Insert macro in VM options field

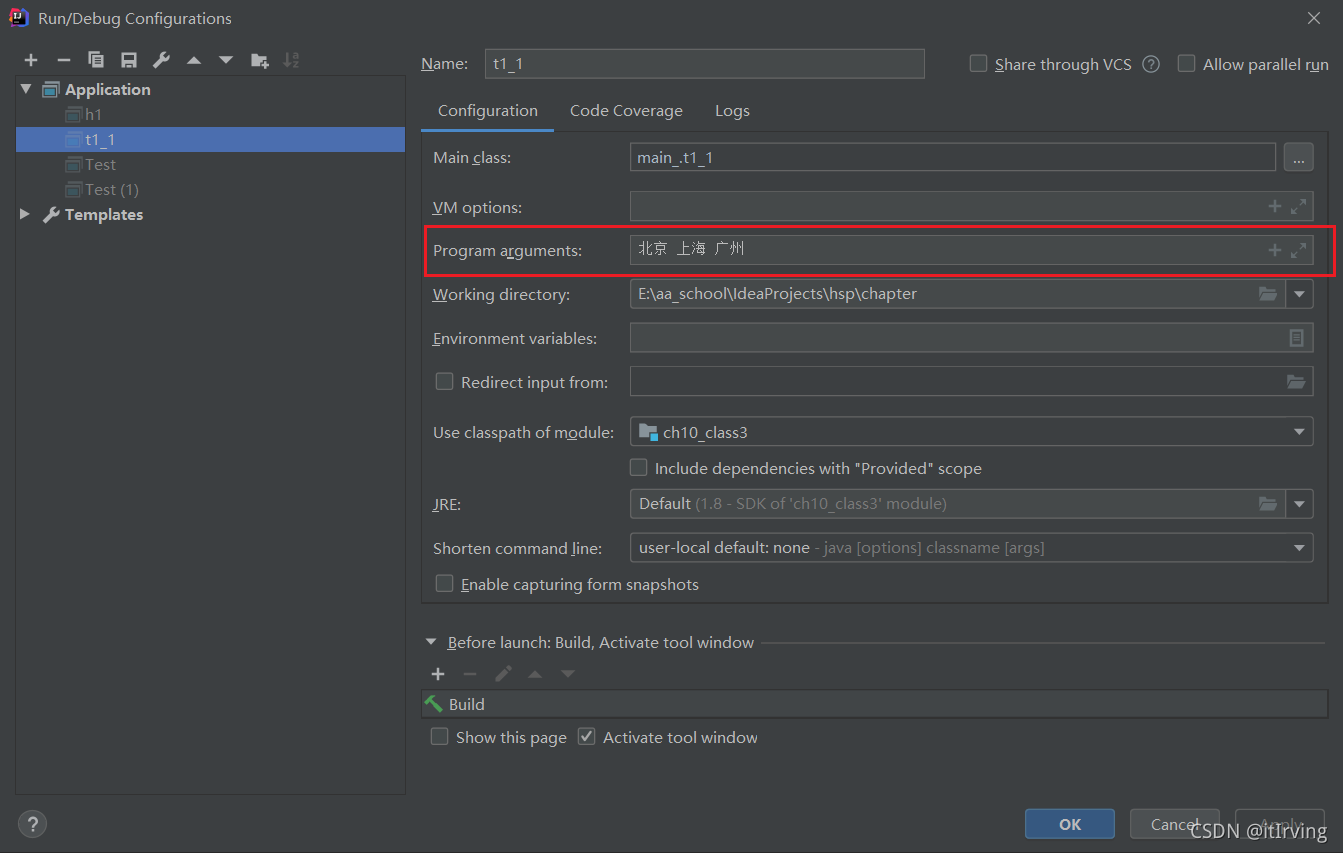click(x=1275, y=206)
